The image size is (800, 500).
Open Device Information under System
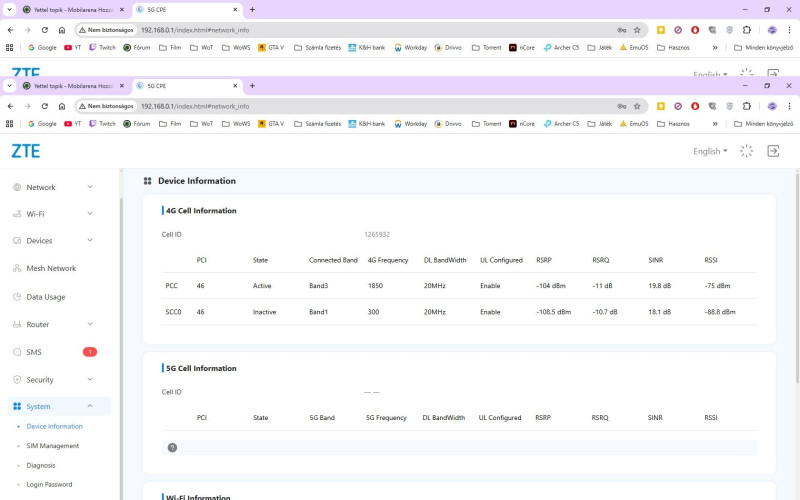tap(54, 426)
